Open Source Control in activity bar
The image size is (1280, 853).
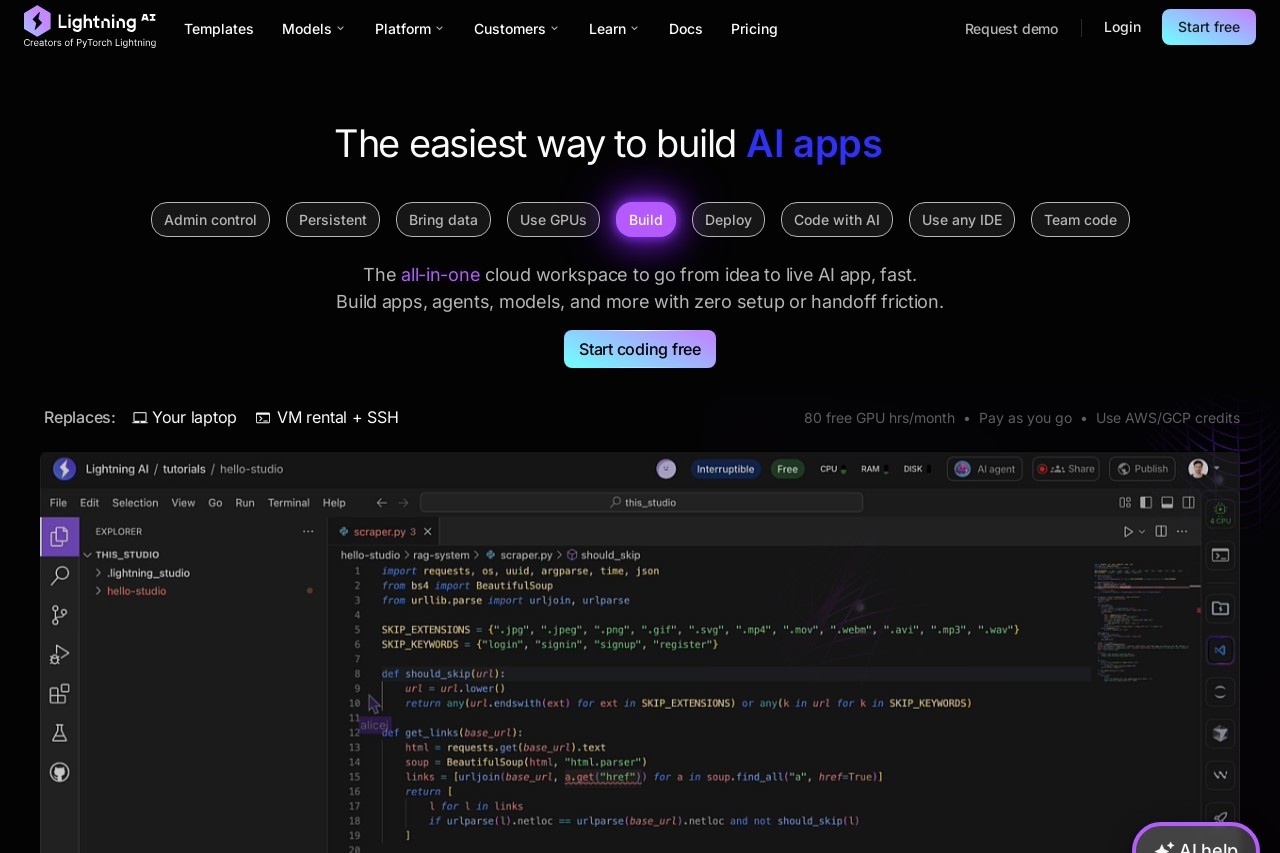point(60,615)
